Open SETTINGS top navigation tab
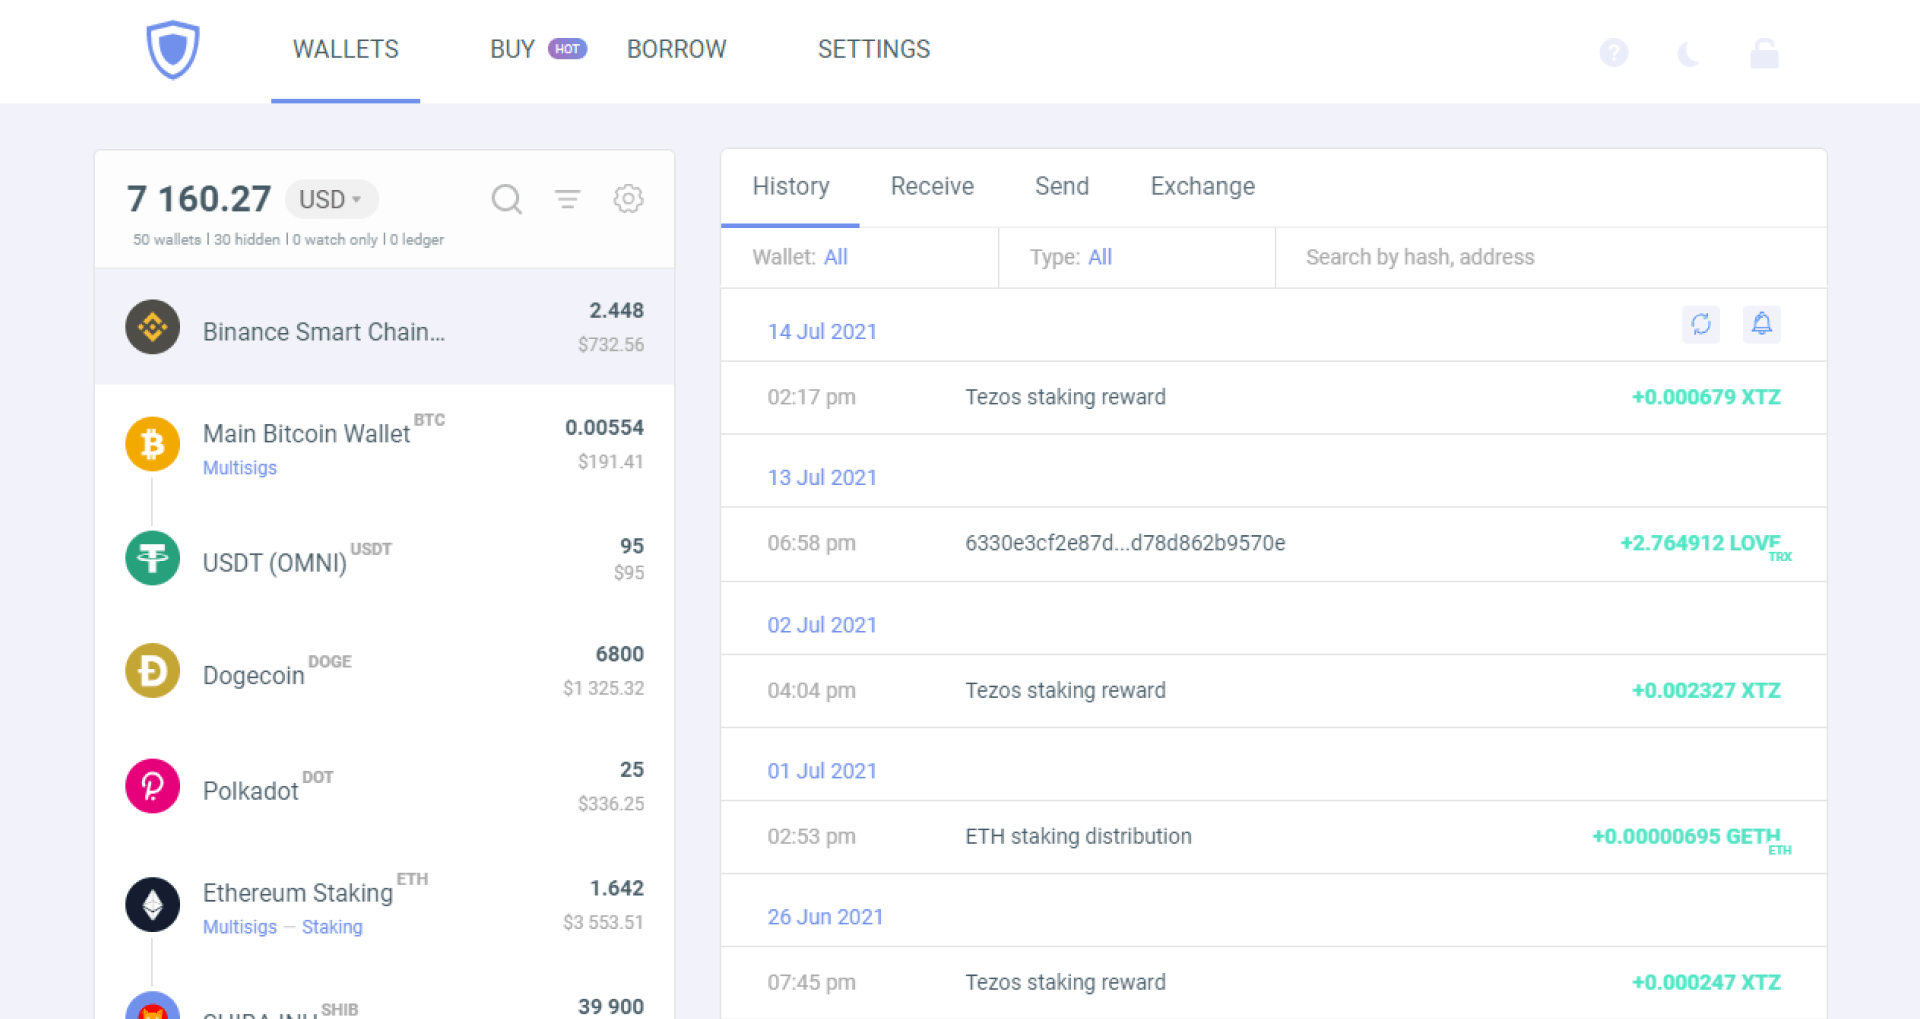The image size is (1920, 1019). (x=874, y=49)
